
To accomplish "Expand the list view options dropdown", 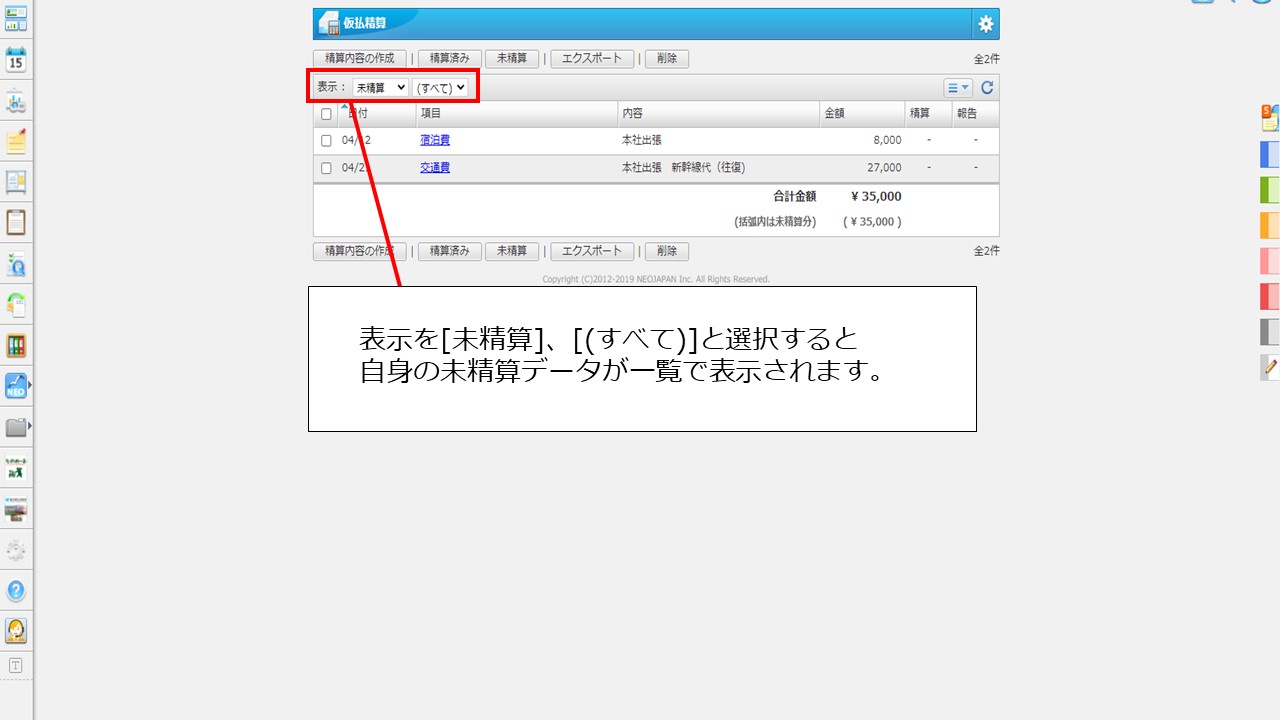I will point(958,88).
